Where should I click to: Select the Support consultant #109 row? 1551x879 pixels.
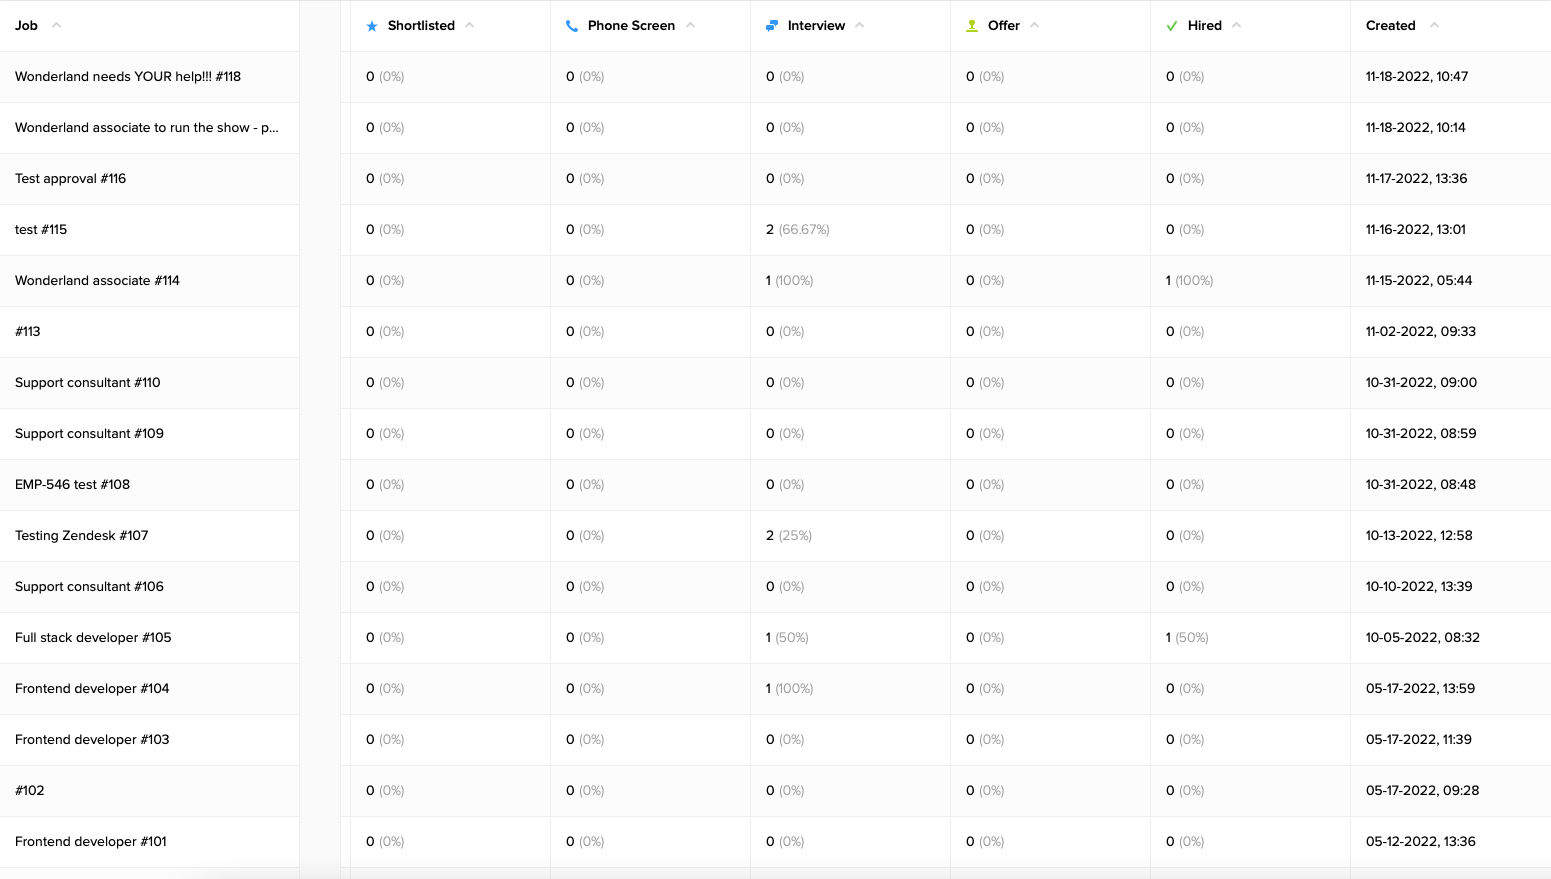pos(89,433)
